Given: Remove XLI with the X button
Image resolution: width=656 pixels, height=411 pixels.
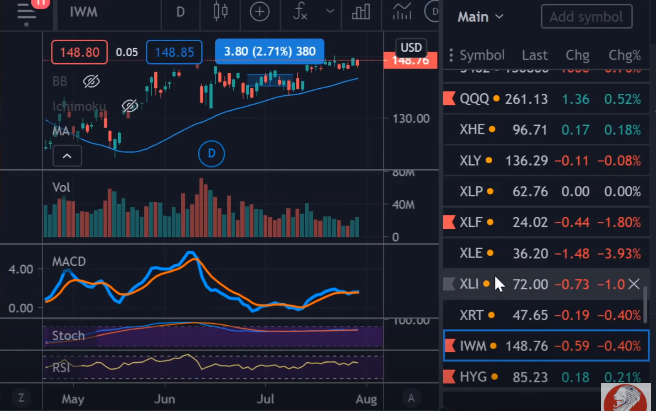Looking at the screenshot, I should point(634,284).
